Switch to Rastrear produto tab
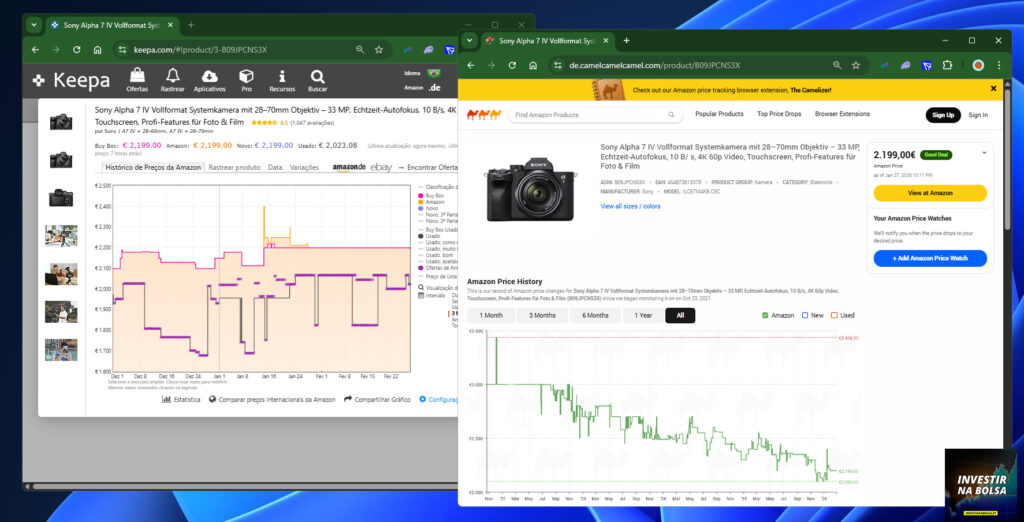The width and height of the screenshot is (1024, 522). [234, 167]
